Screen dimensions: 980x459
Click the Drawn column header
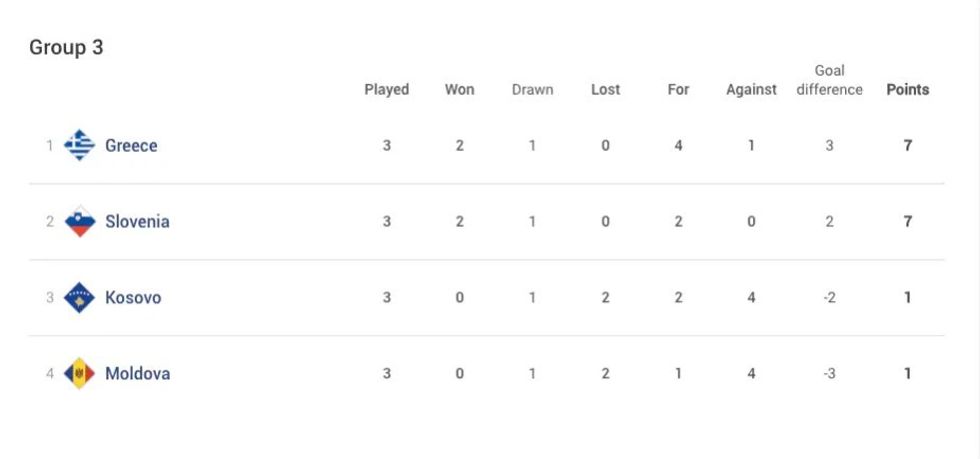tap(532, 90)
